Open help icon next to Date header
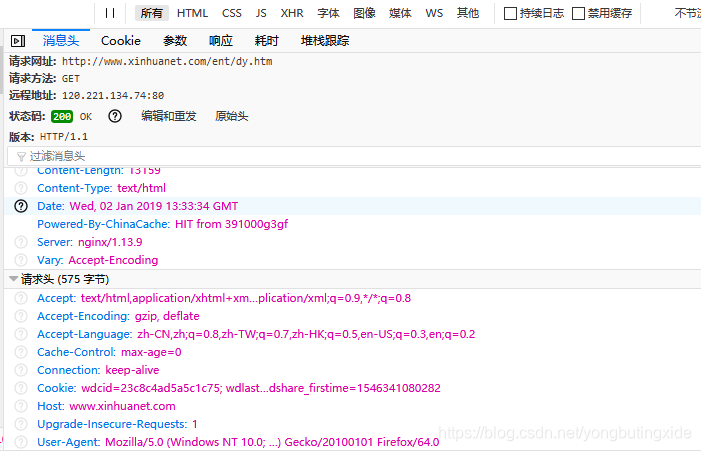 (x=21, y=206)
